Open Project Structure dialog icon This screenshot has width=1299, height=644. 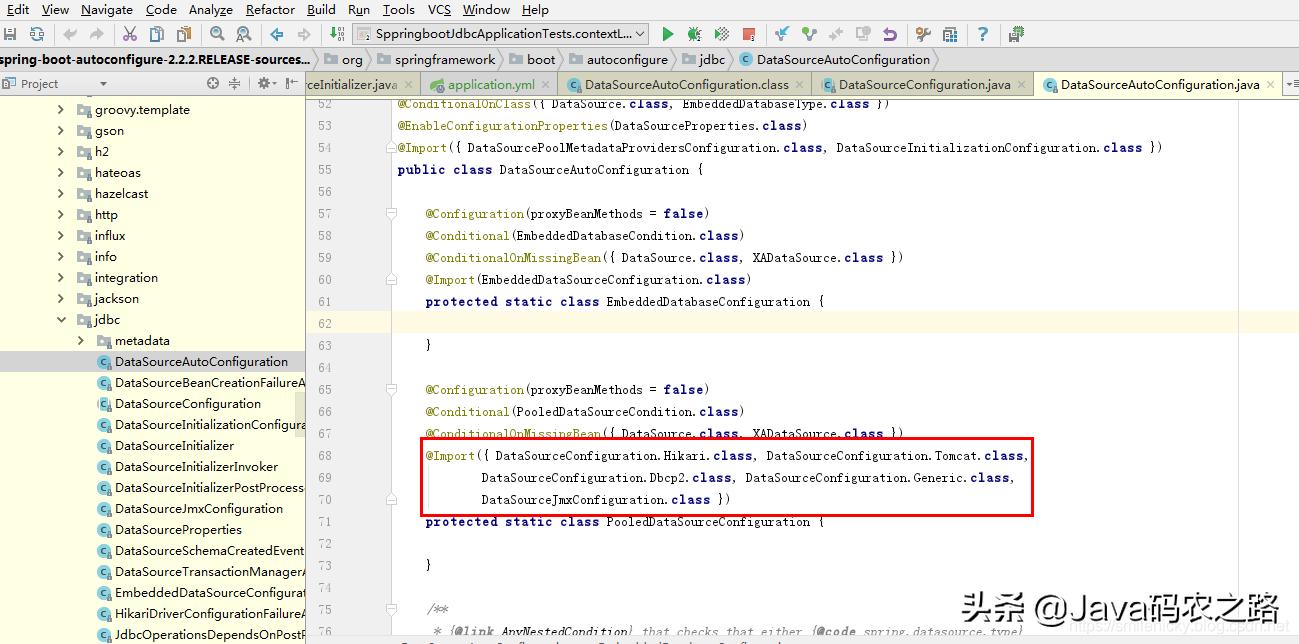tap(951, 33)
